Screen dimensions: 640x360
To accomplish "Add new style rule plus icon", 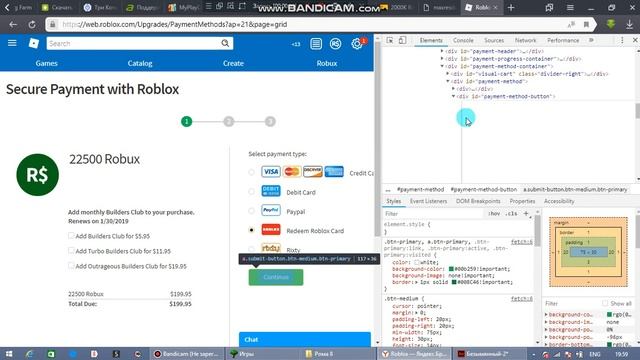I will [526, 213].
